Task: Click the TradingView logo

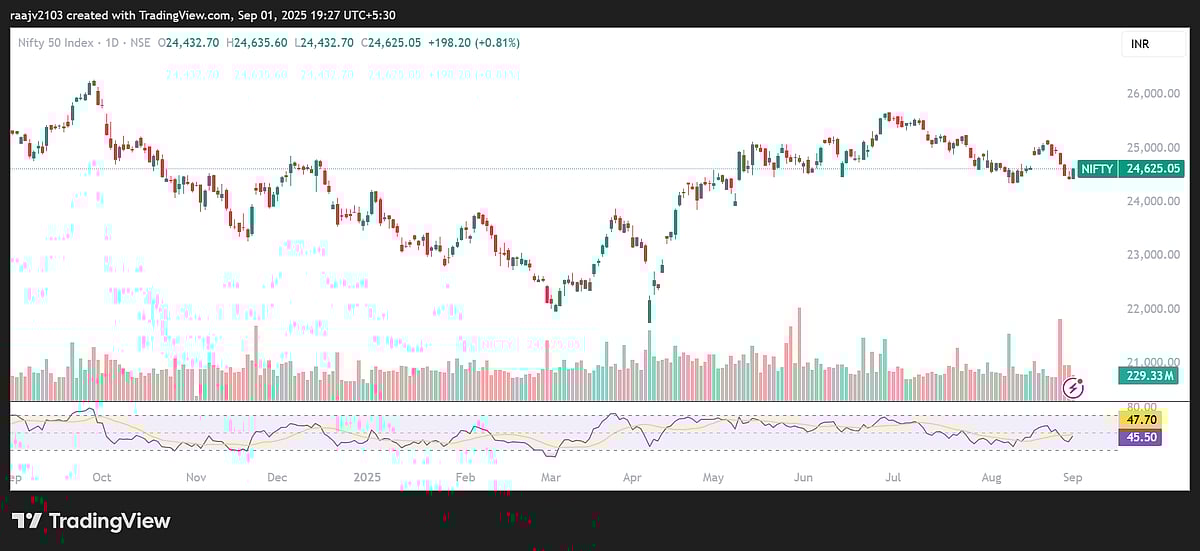Action: (91, 521)
